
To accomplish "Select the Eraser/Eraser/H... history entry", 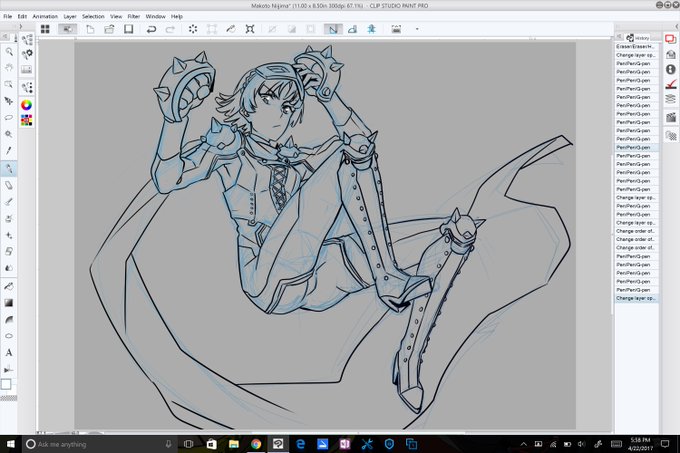I will [x=636, y=46].
